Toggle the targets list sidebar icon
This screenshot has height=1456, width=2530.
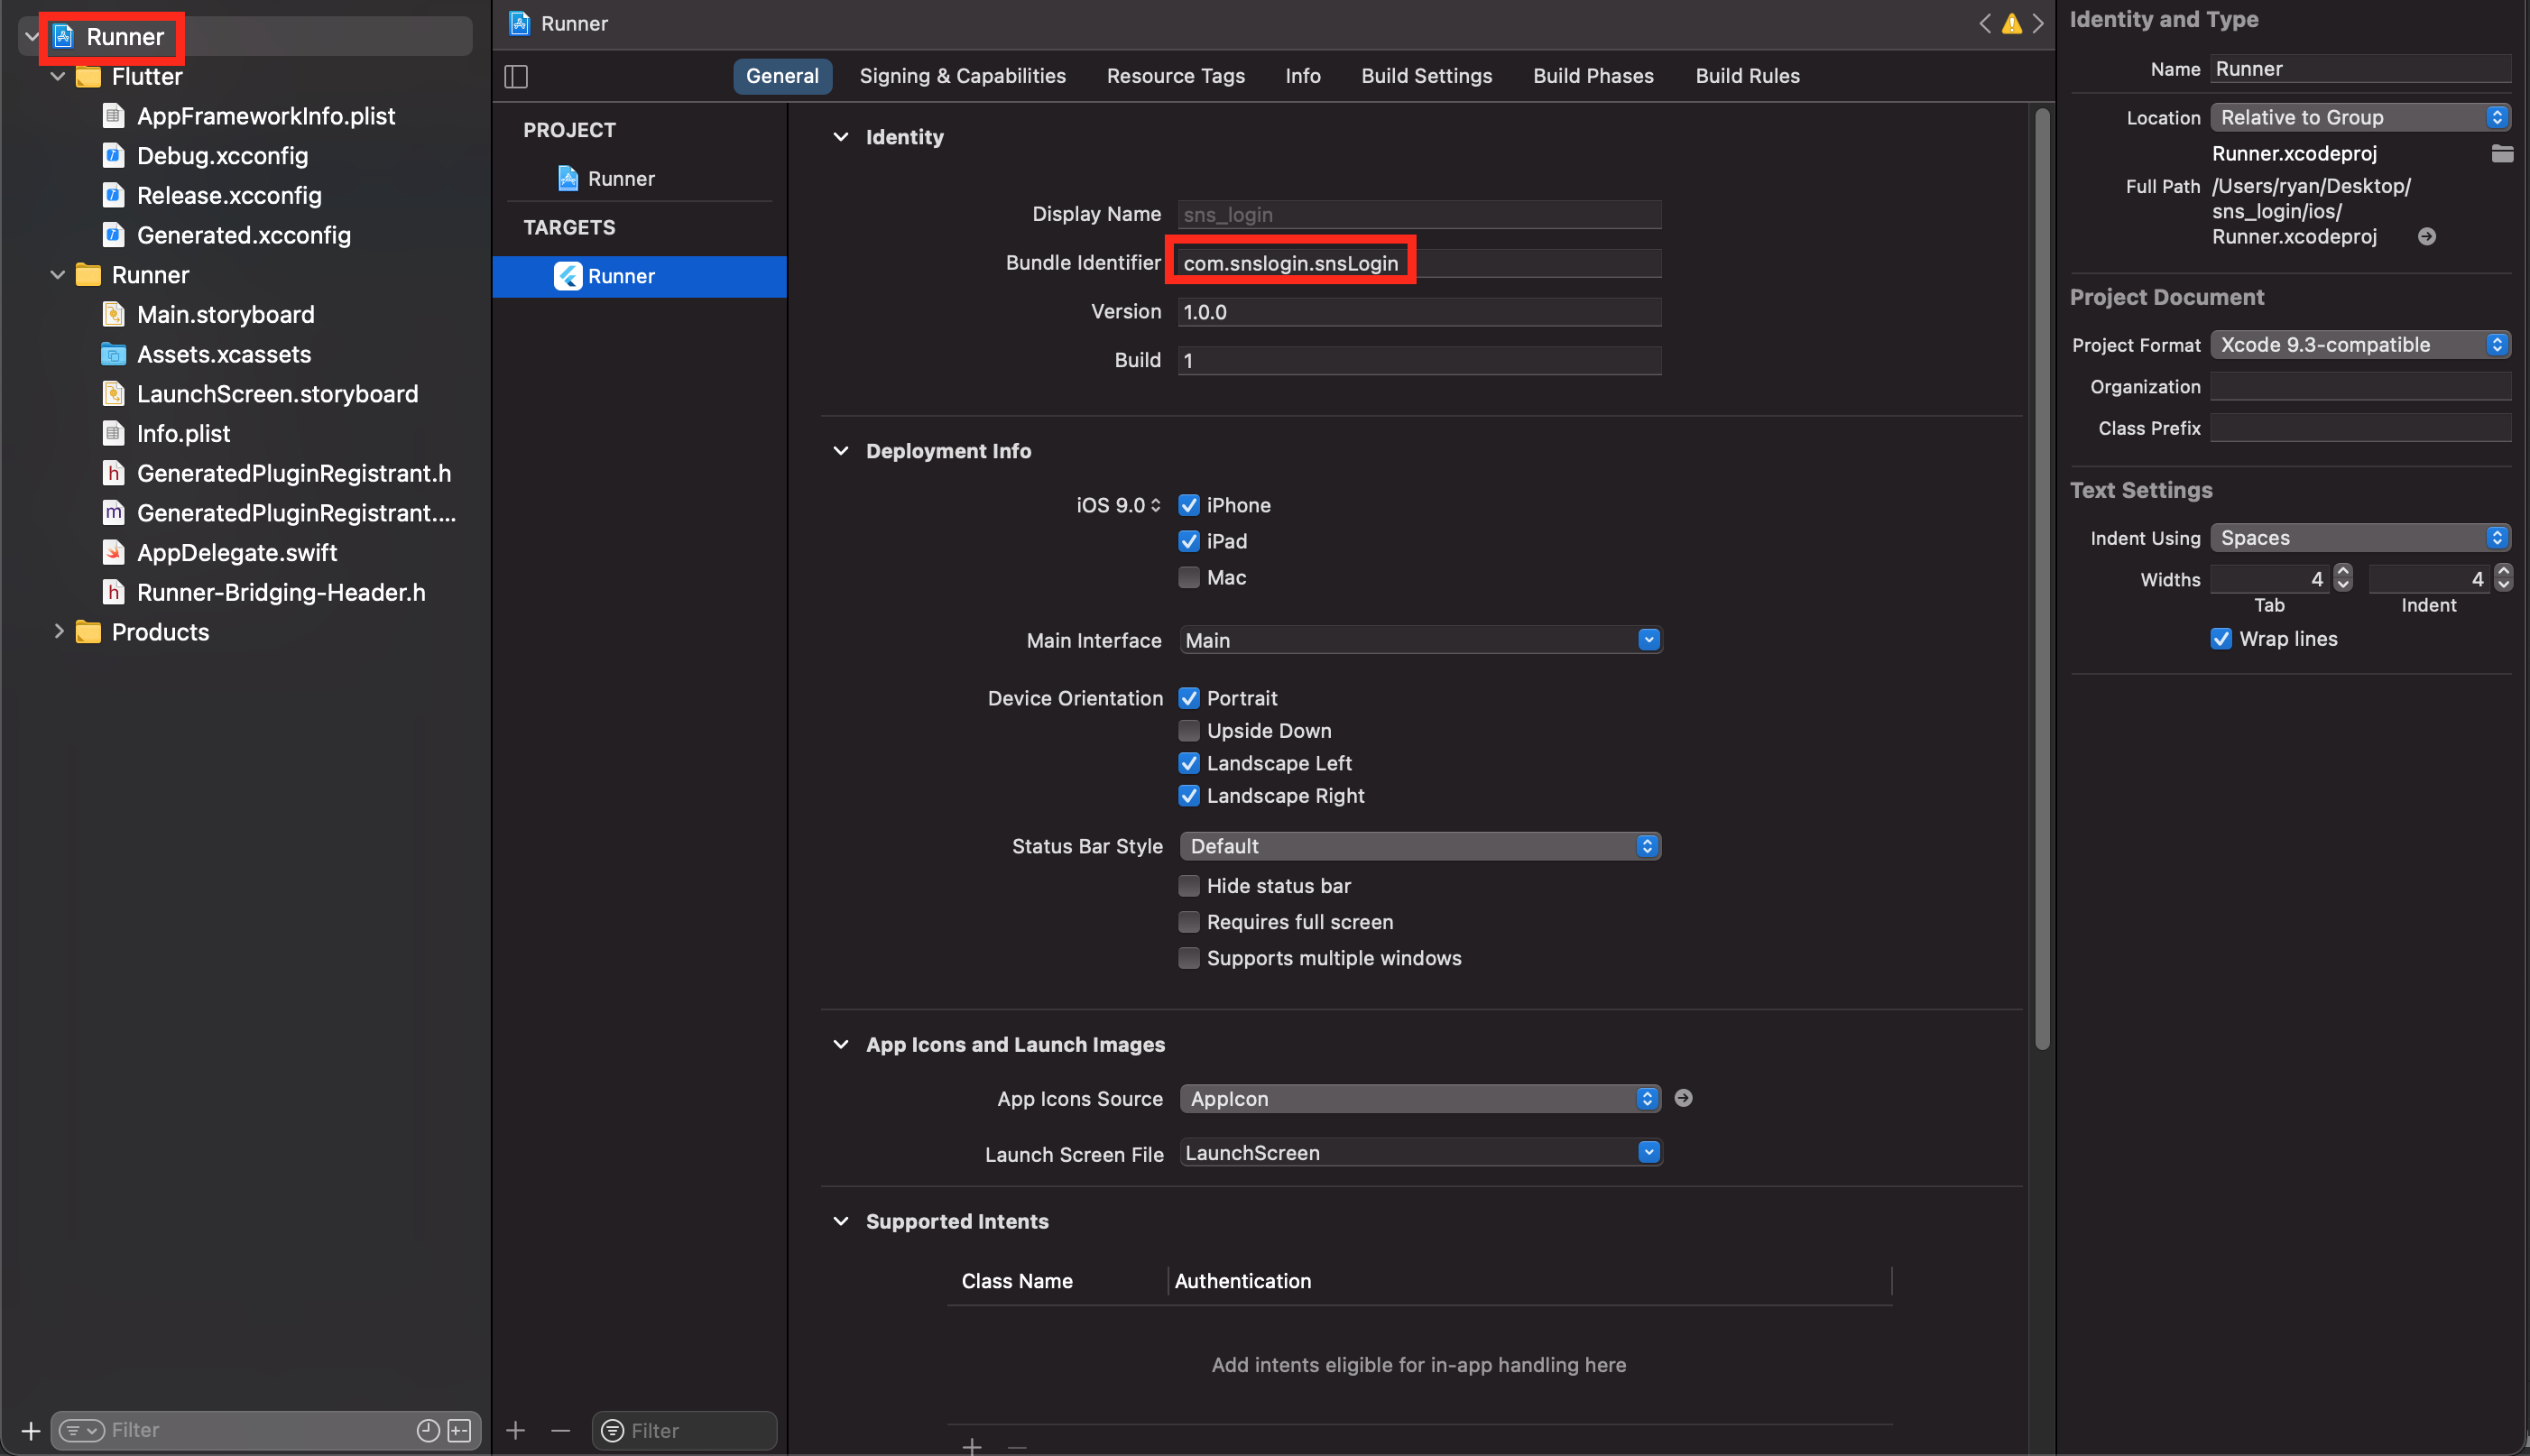(x=516, y=76)
